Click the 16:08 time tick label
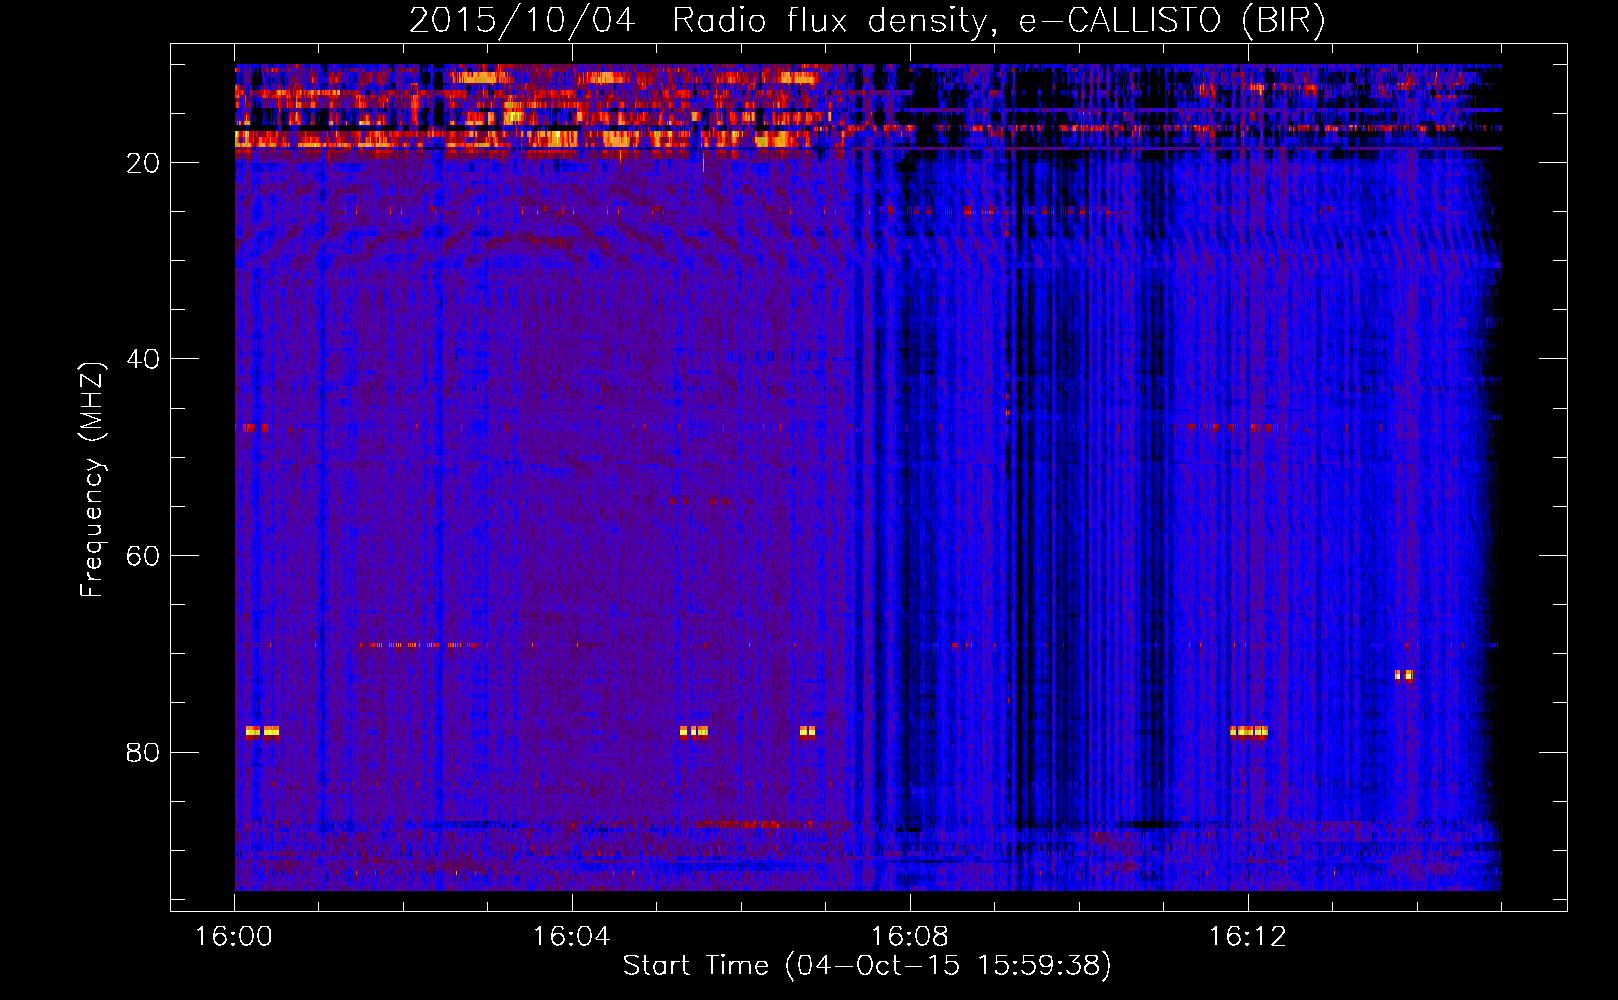 pyautogui.click(x=910, y=936)
